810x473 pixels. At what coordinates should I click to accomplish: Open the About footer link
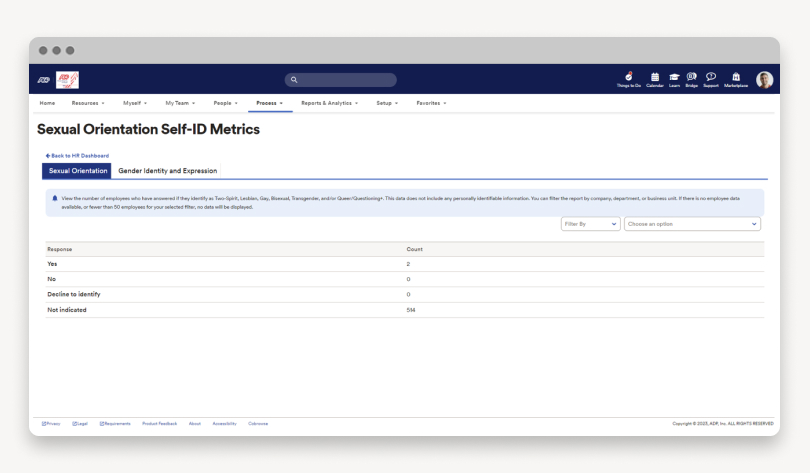tap(195, 423)
